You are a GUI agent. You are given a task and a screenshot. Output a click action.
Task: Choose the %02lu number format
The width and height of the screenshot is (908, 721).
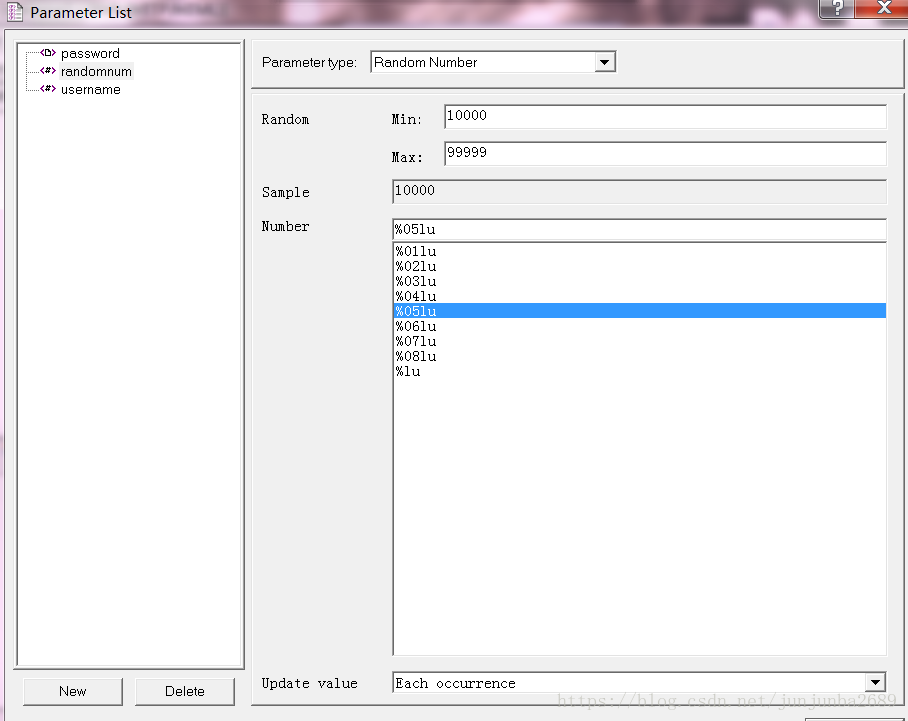[x=639, y=266]
